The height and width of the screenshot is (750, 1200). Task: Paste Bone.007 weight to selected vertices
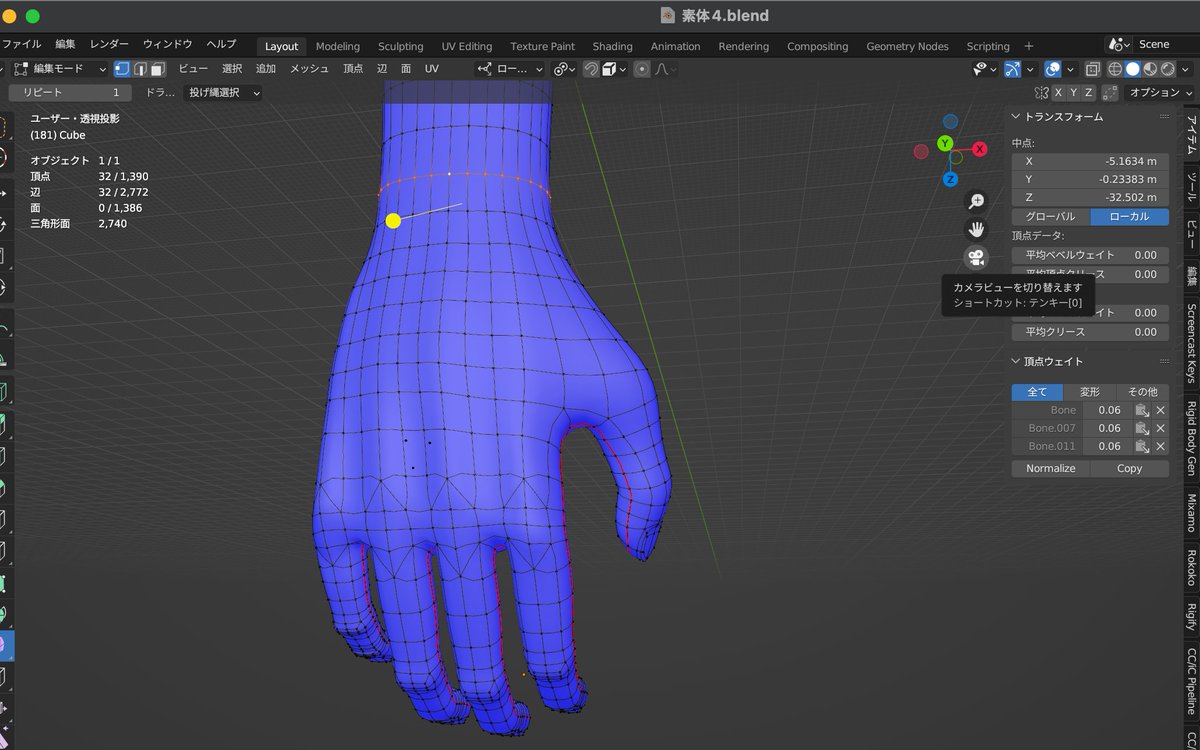1141,428
